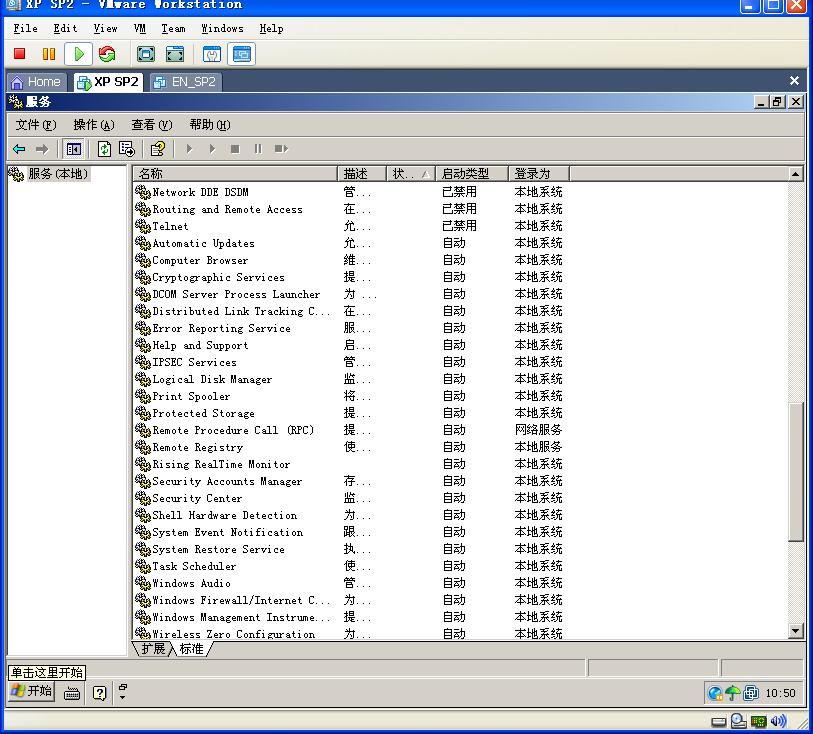This screenshot has width=813, height=734.
Task: Click the help question mark taskbar icon
Action: tap(100, 693)
